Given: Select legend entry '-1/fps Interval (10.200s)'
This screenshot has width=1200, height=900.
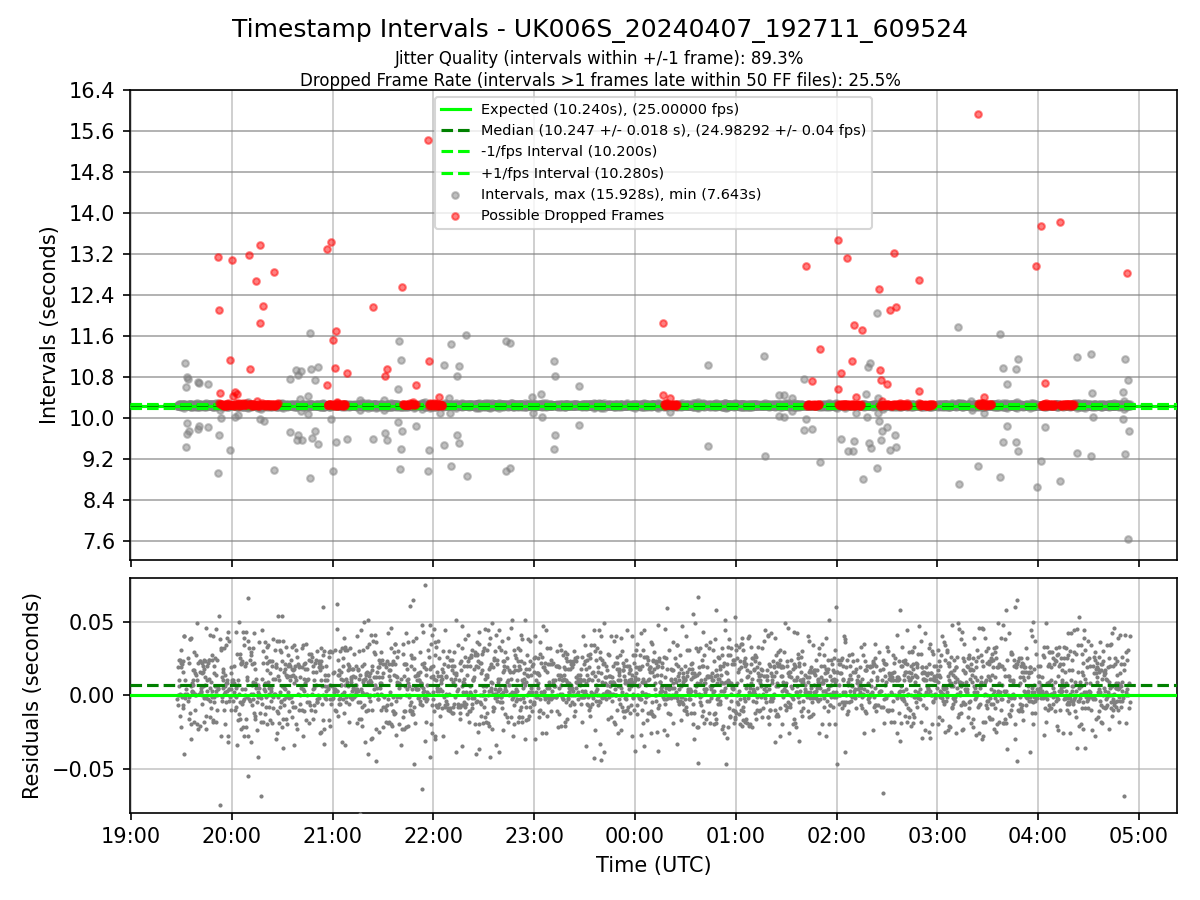Looking at the screenshot, I should click(568, 151).
